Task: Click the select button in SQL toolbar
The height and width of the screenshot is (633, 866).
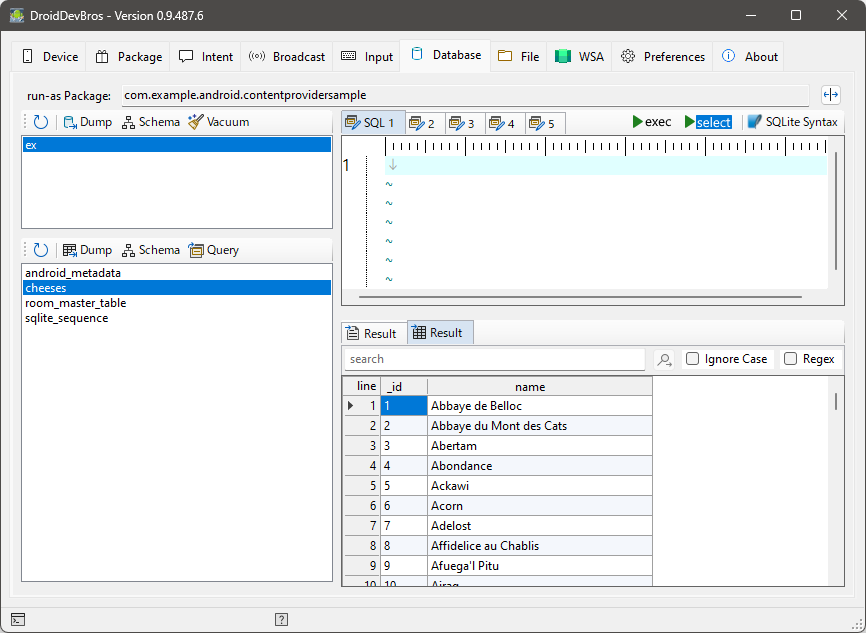Action: 708,122
